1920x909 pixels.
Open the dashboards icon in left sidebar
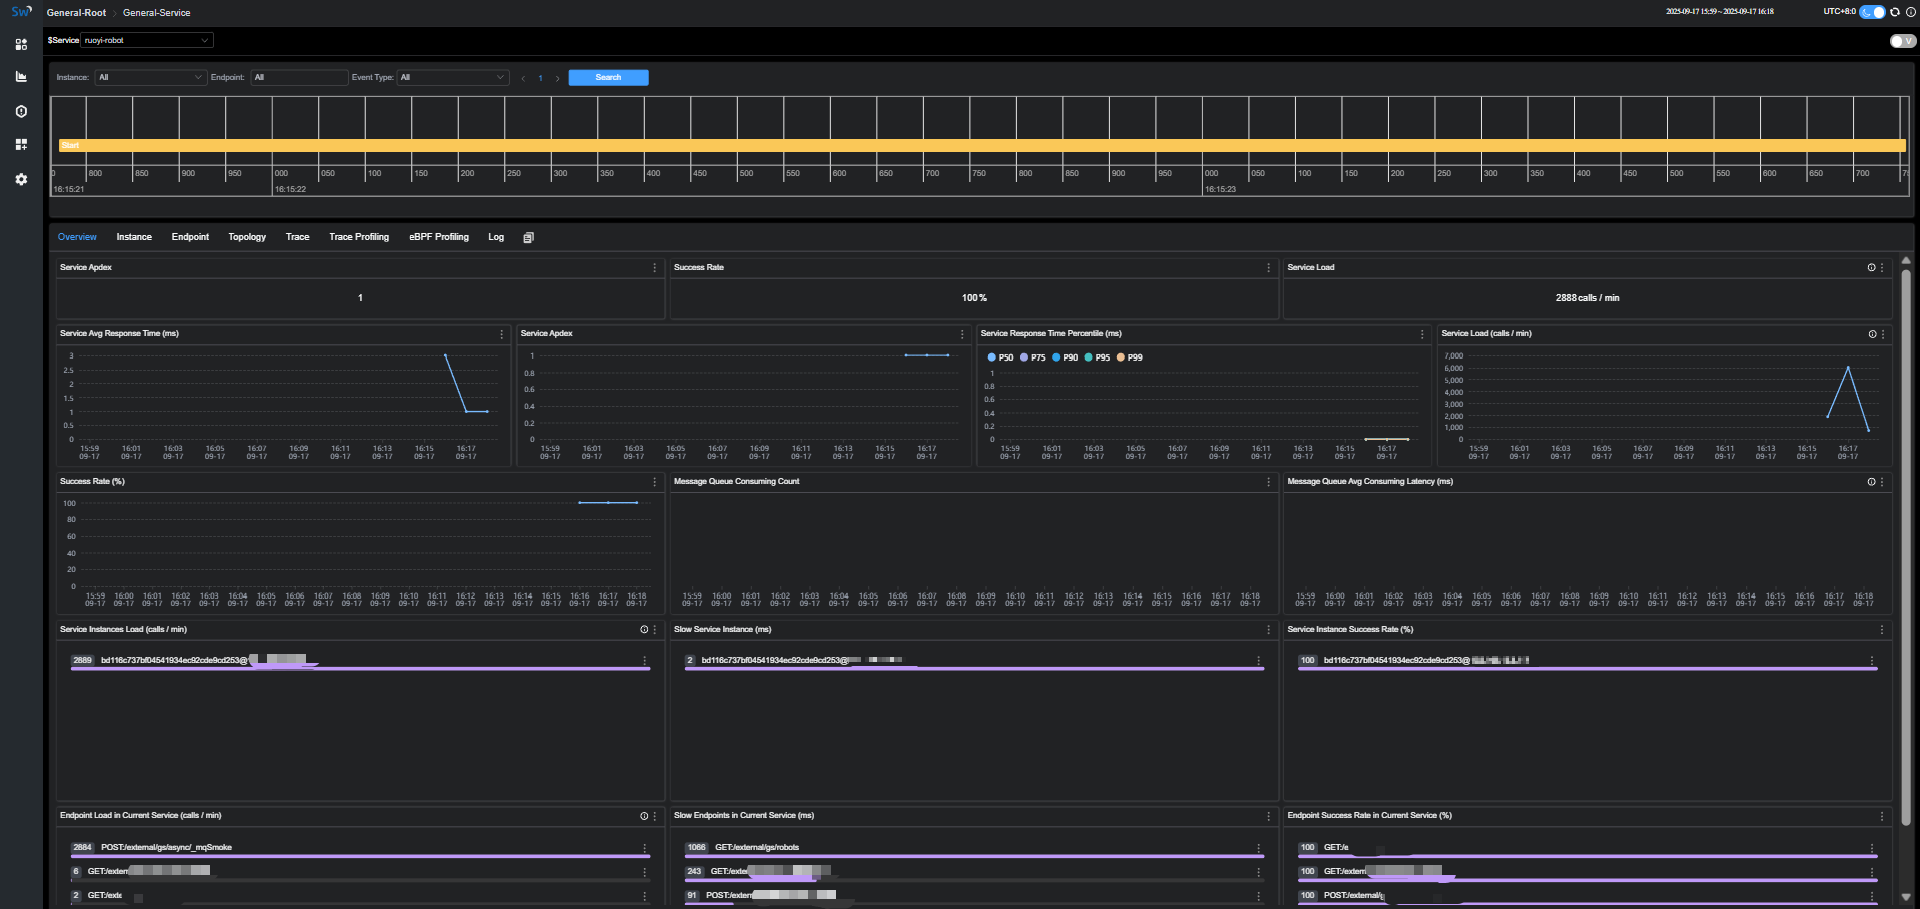pyautogui.click(x=21, y=44)
